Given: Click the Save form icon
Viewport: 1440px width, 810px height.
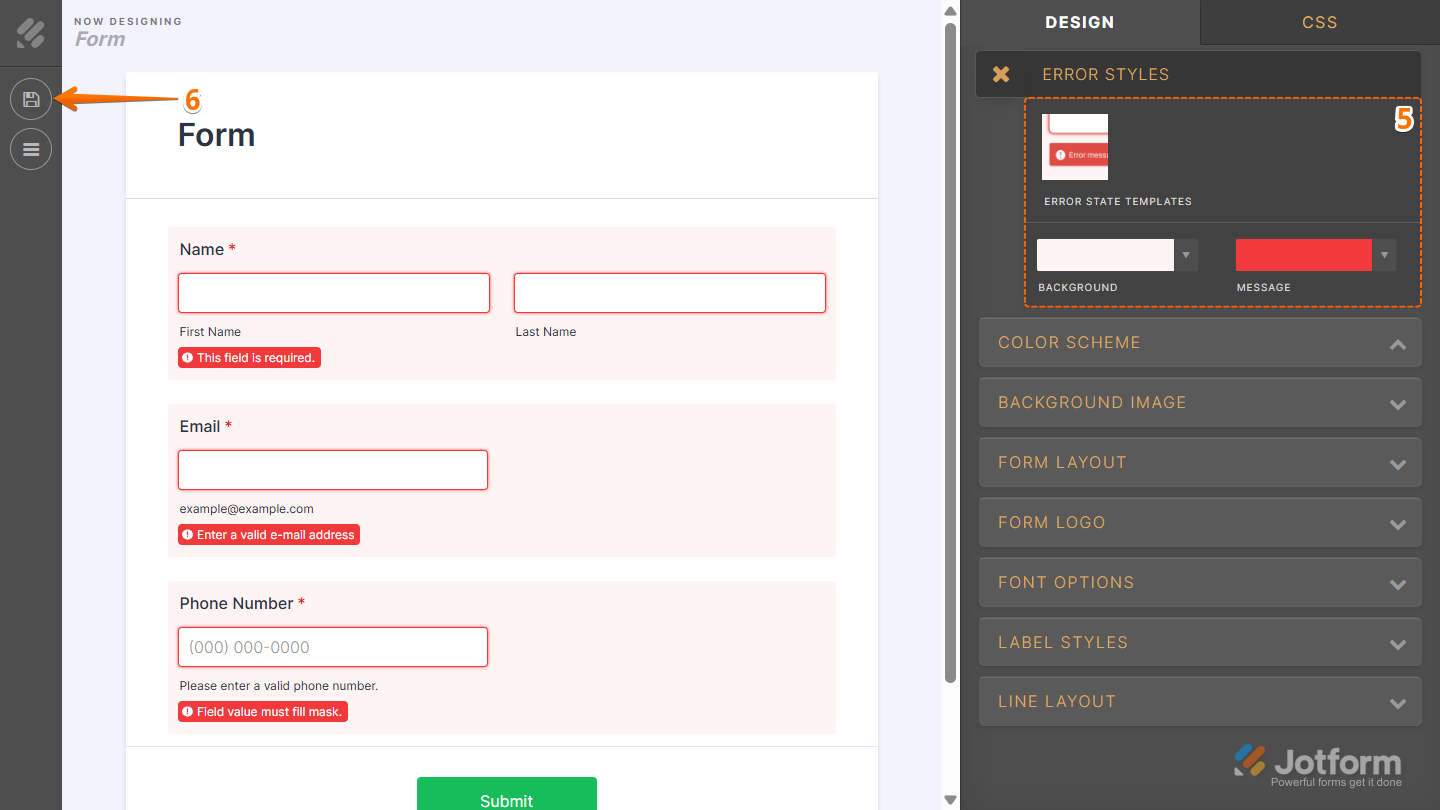Looking at the screenshot, I should (x=30, y=98).
